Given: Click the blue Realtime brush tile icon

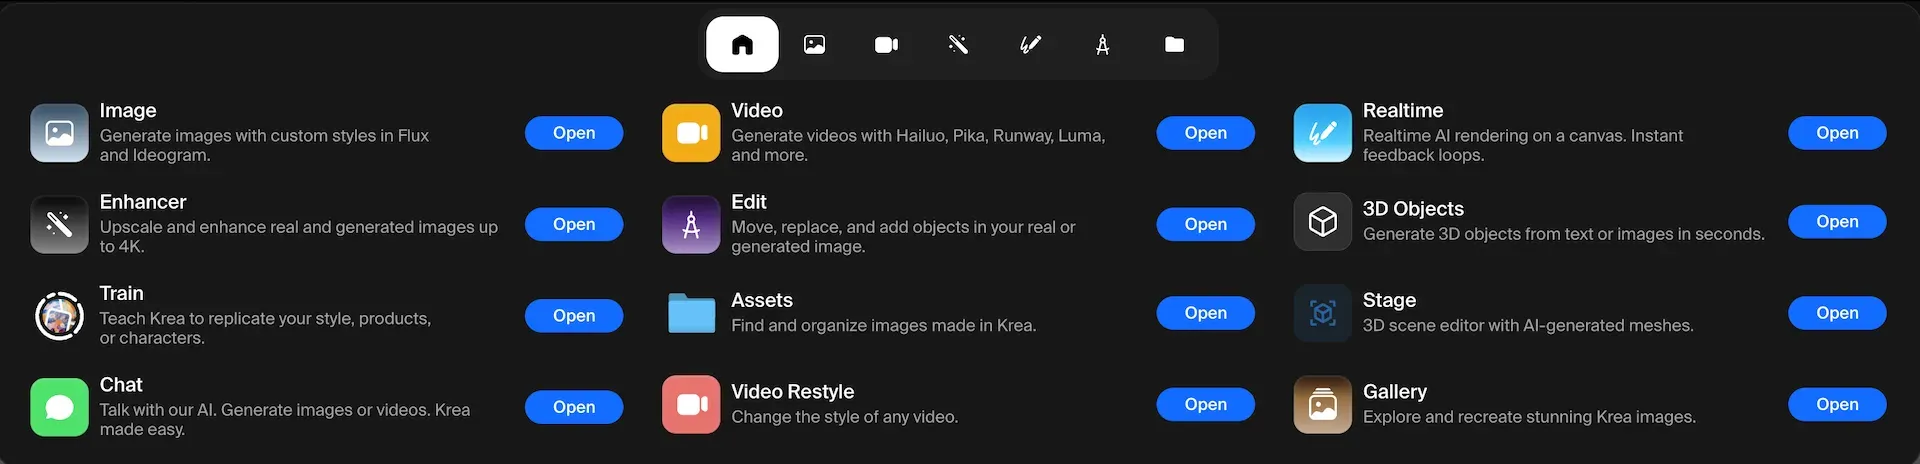Looking at the screenshot, I should (1322, 133).
